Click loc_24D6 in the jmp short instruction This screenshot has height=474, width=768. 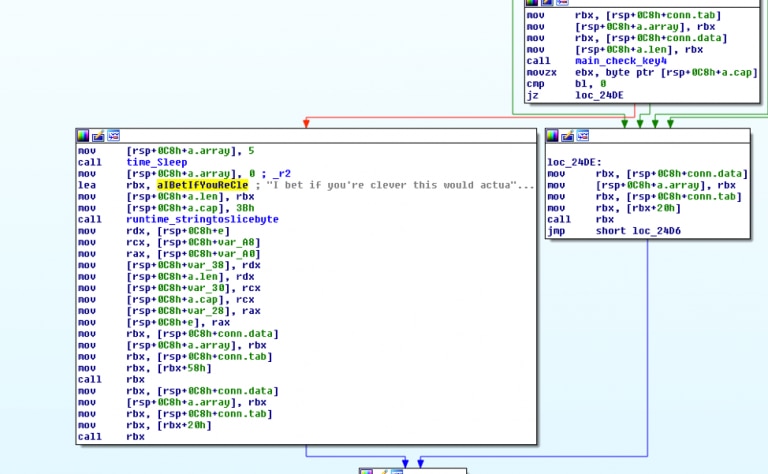(656, 231)
